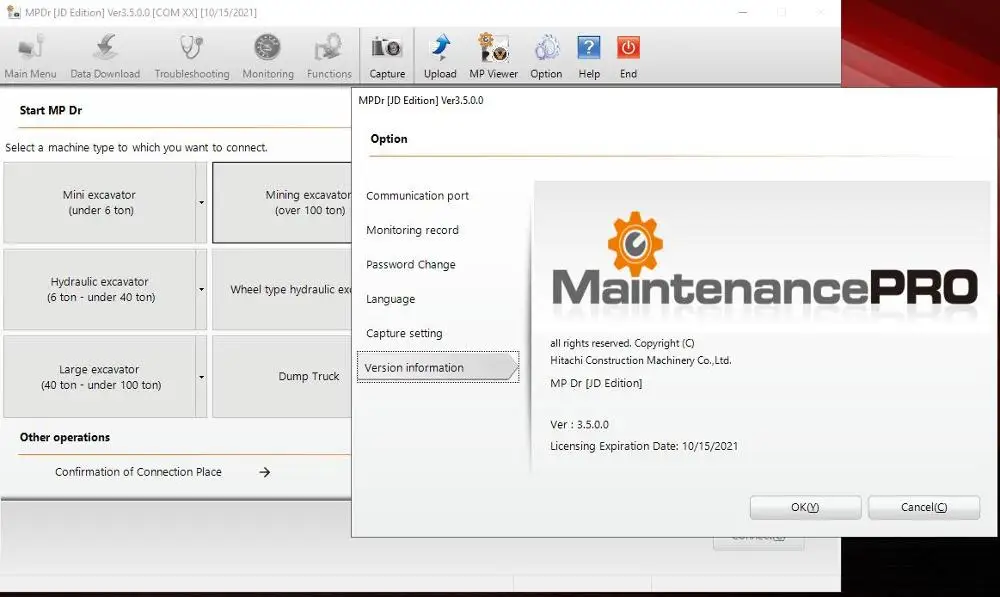The image size is (1000, 597).
Task: Open Password Change option
Action: tap(411, 265)
